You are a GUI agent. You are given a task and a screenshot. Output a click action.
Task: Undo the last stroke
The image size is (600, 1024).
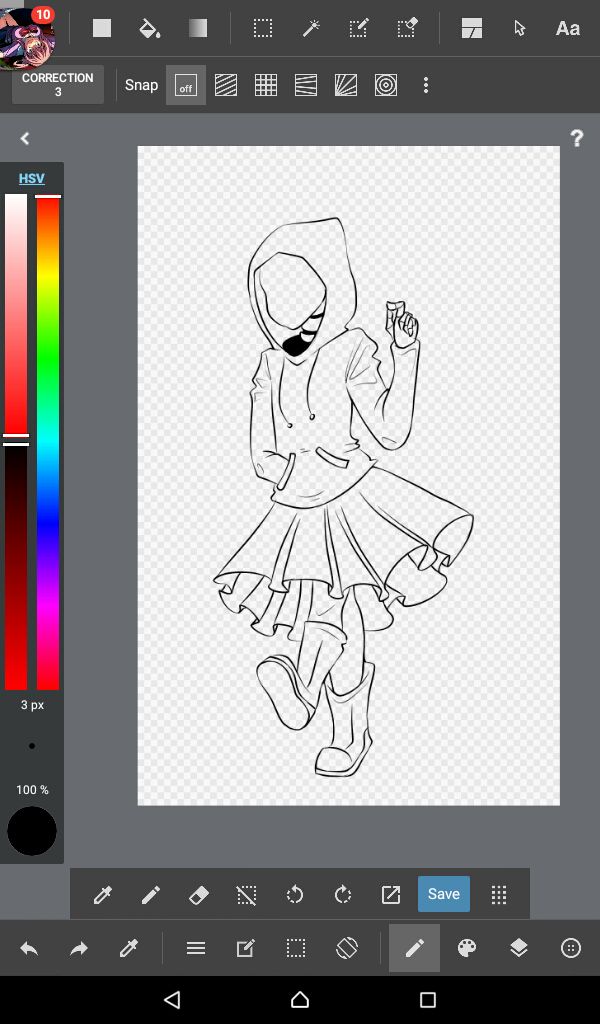pos(29,948)
